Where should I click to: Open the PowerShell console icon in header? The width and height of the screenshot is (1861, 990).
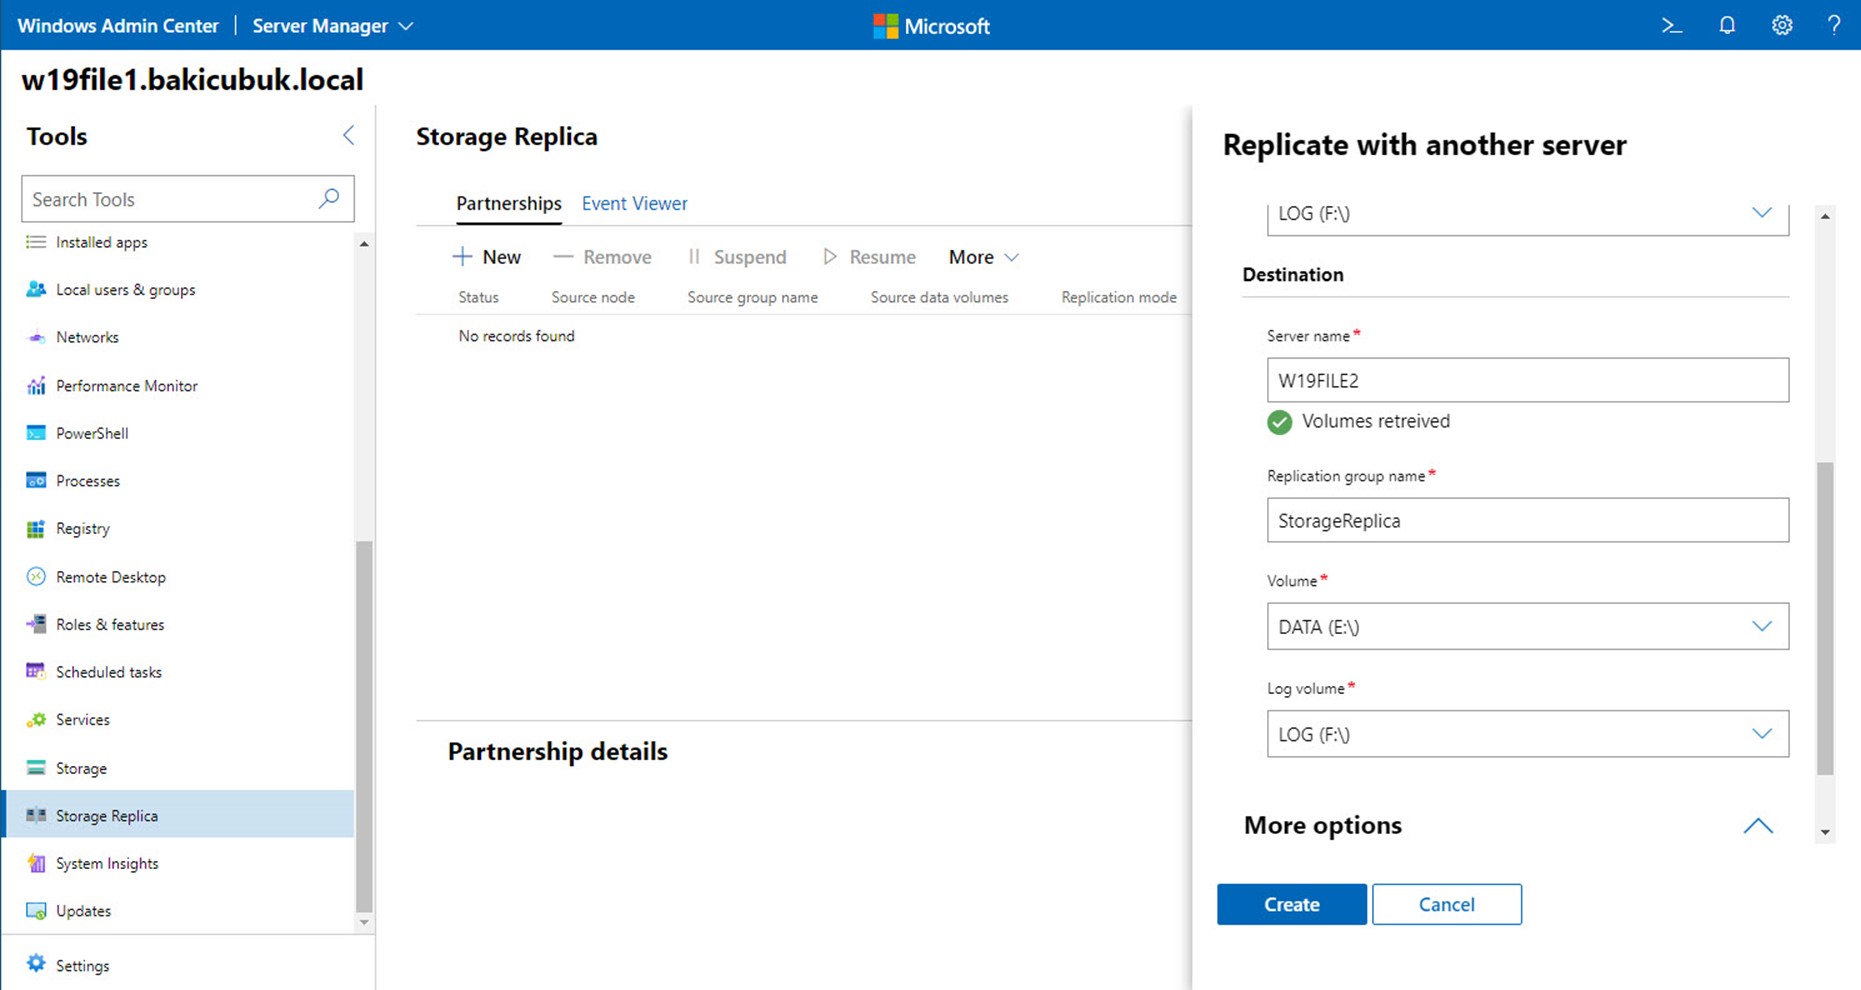coord(1672,26)
